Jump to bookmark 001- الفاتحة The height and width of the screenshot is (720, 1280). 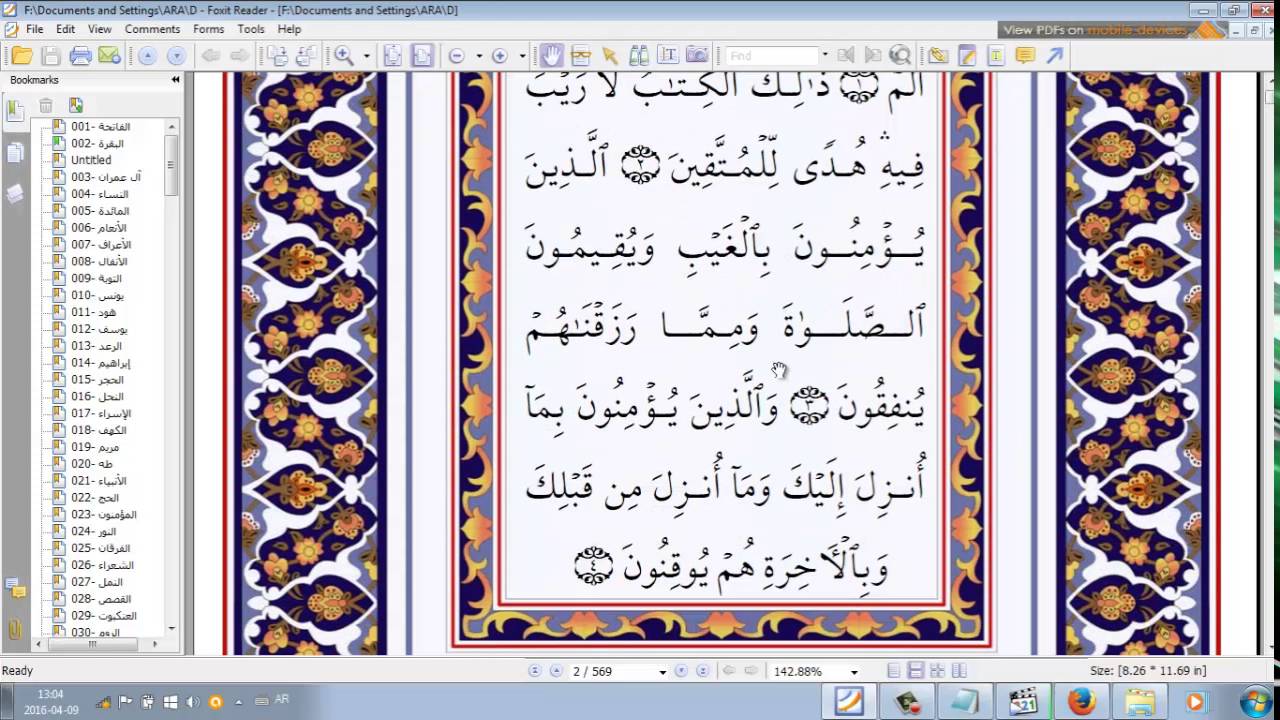coord(100,127)
